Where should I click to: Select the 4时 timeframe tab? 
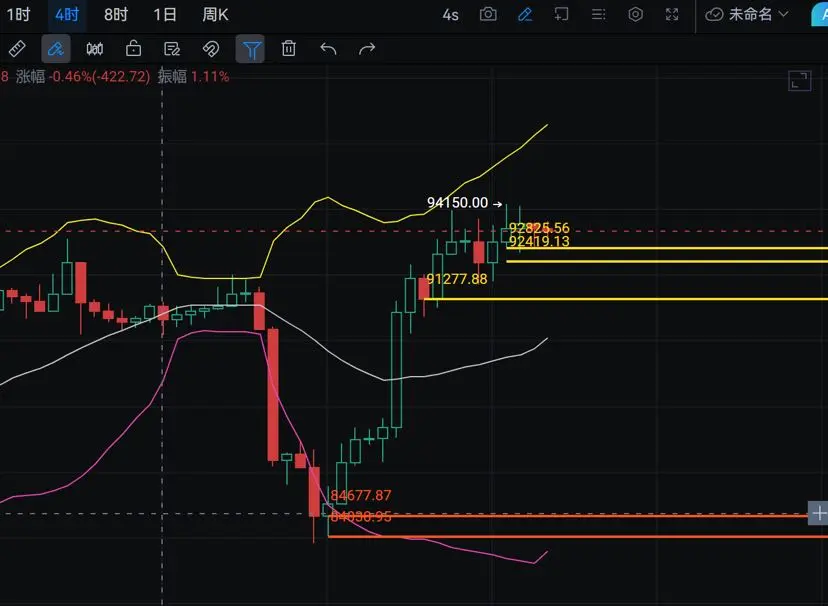67,15
